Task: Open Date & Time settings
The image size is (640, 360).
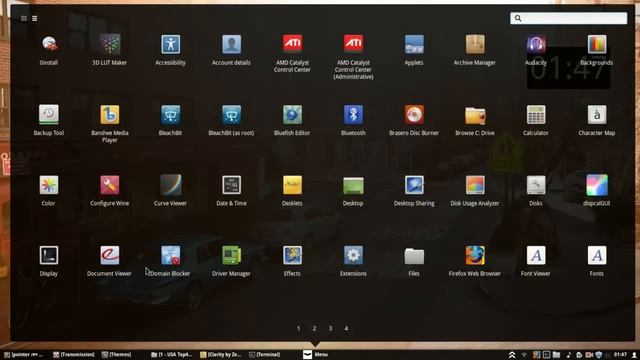Action: tap(231, 191)
